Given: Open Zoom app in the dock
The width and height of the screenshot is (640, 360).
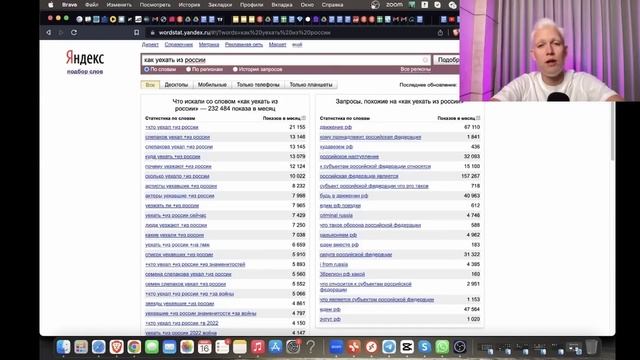Looking at the screenshot, I should pyautogui.click(x=336, y=347).
